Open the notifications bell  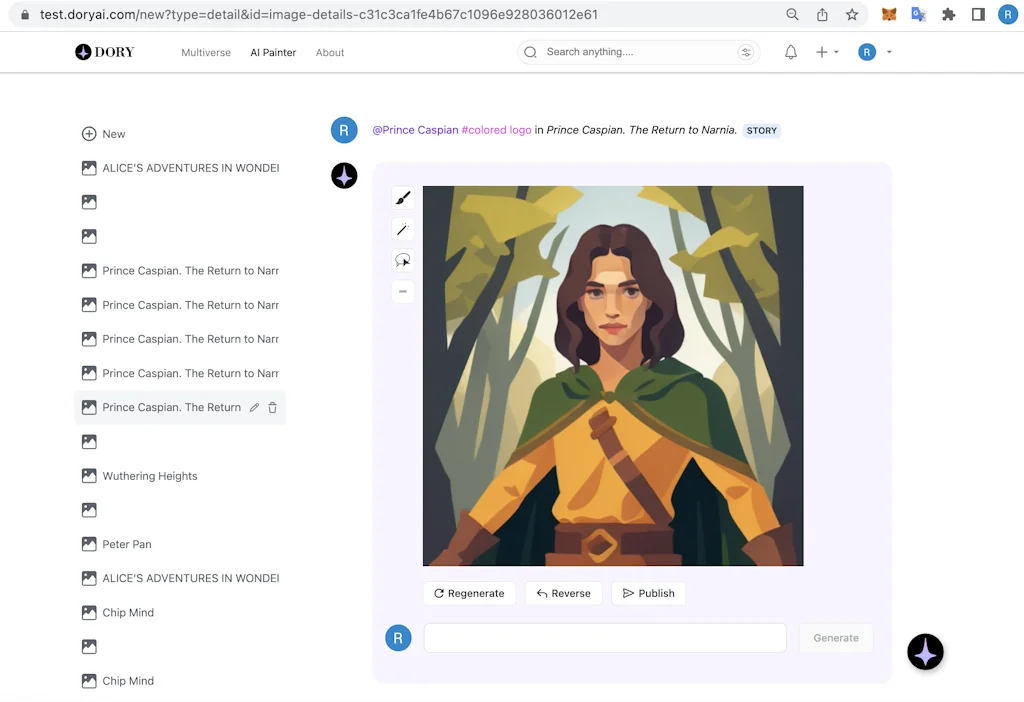pyautogui.click(x=791, y=52)
